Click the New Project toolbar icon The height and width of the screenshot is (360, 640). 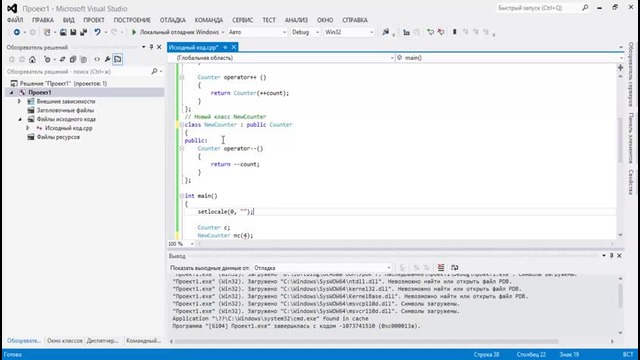coord(47,32)
